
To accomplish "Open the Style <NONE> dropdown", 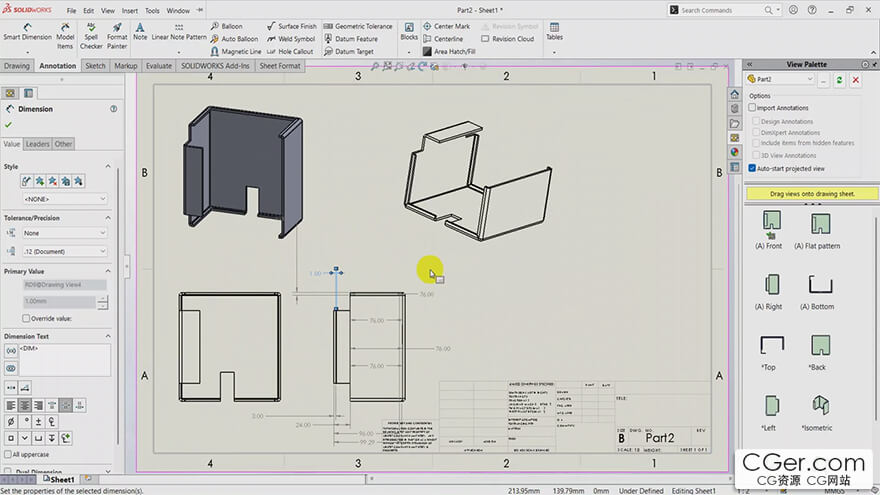I will [63, 199].
